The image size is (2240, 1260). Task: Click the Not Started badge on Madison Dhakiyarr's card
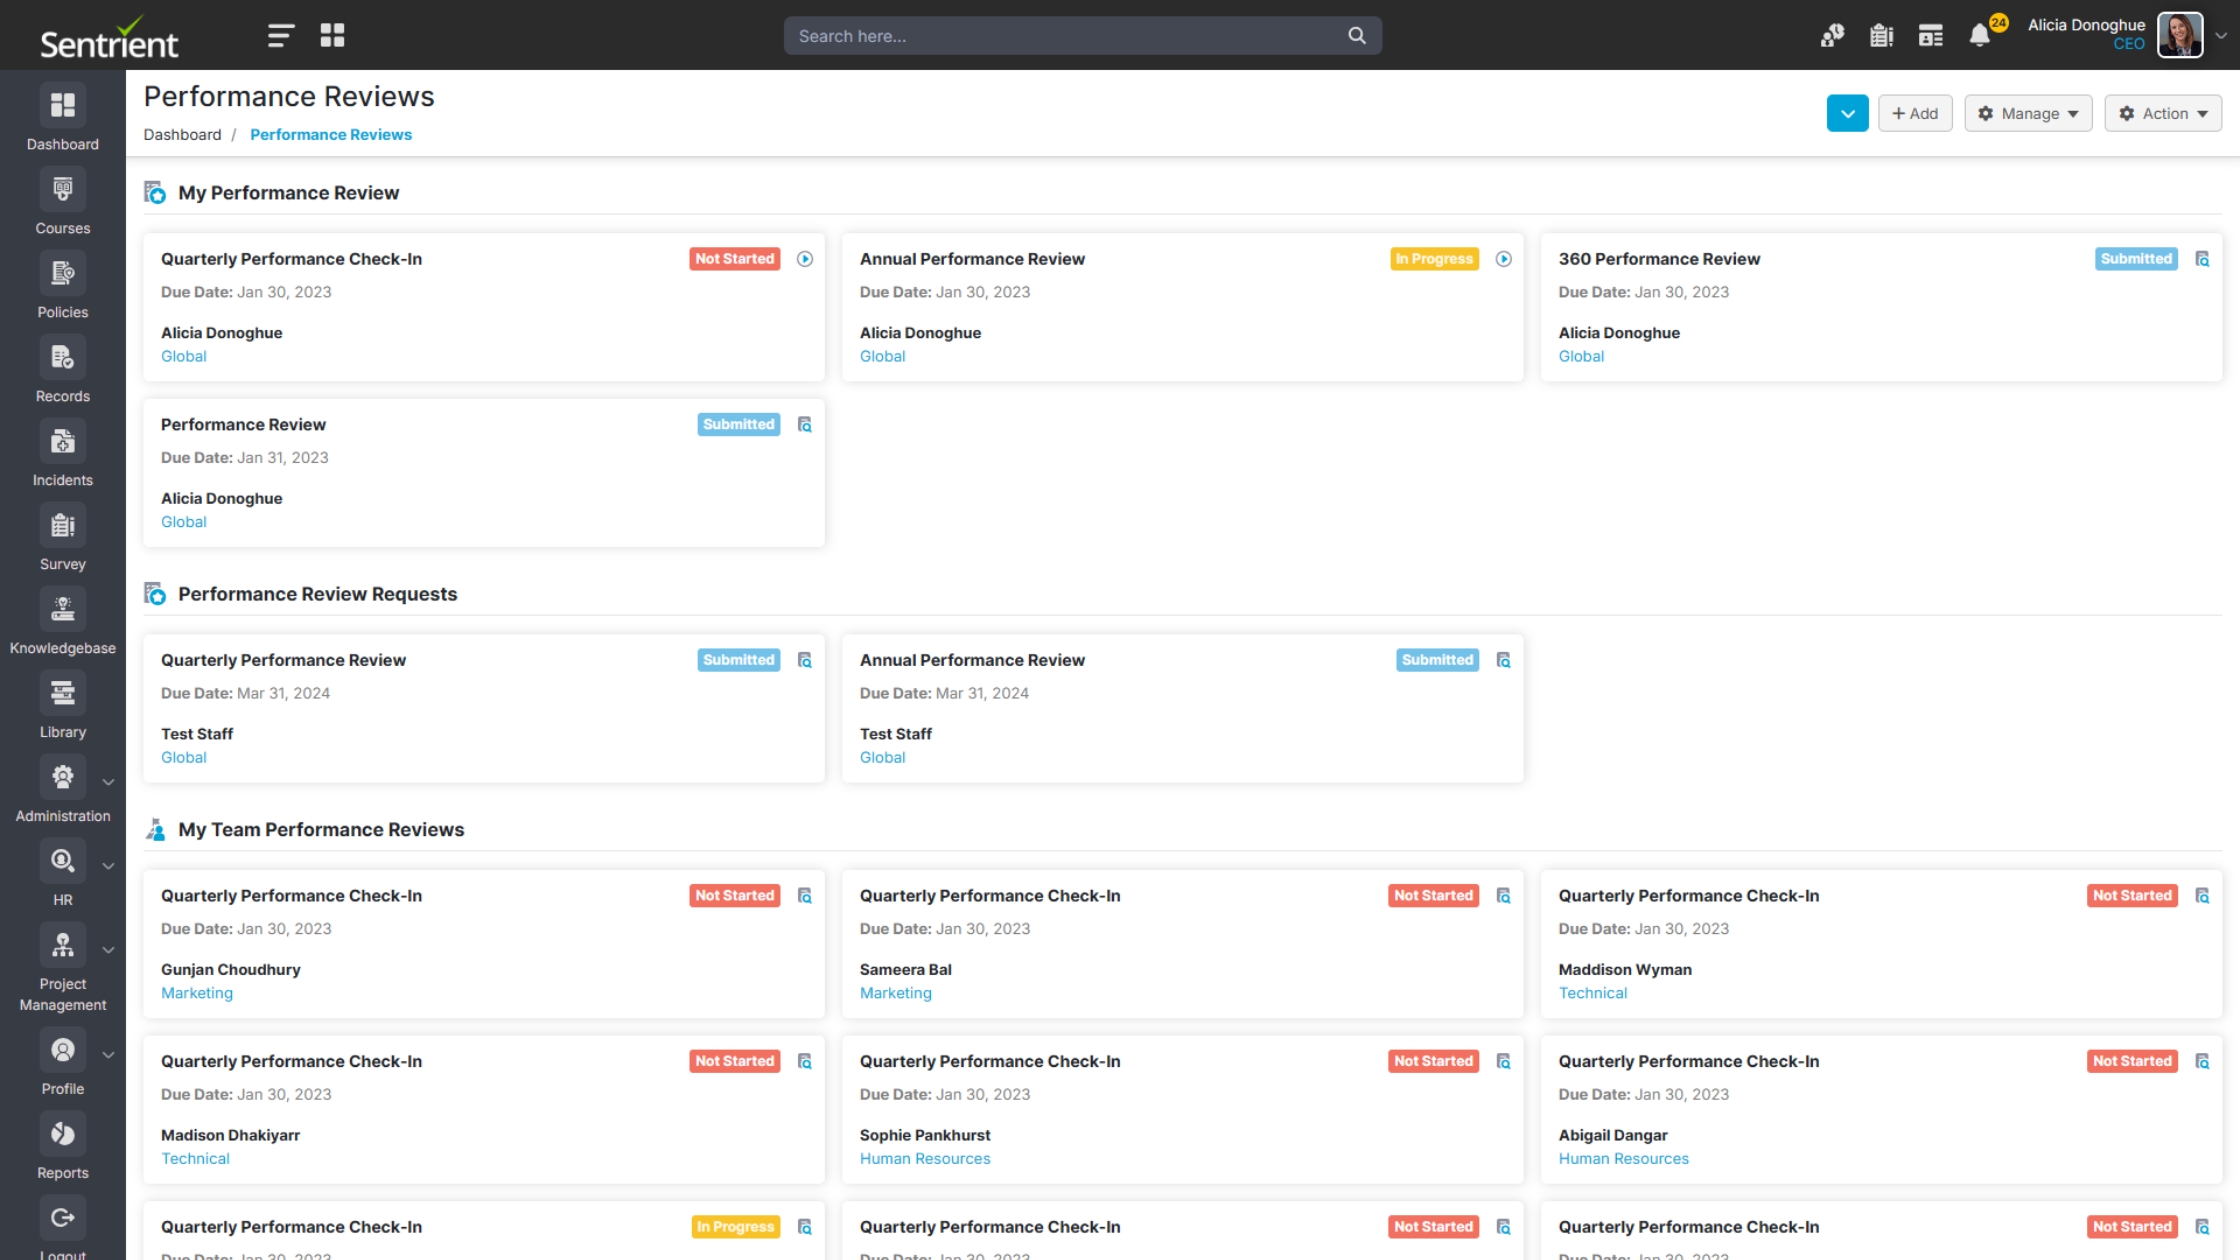[x=734, y=1061]
